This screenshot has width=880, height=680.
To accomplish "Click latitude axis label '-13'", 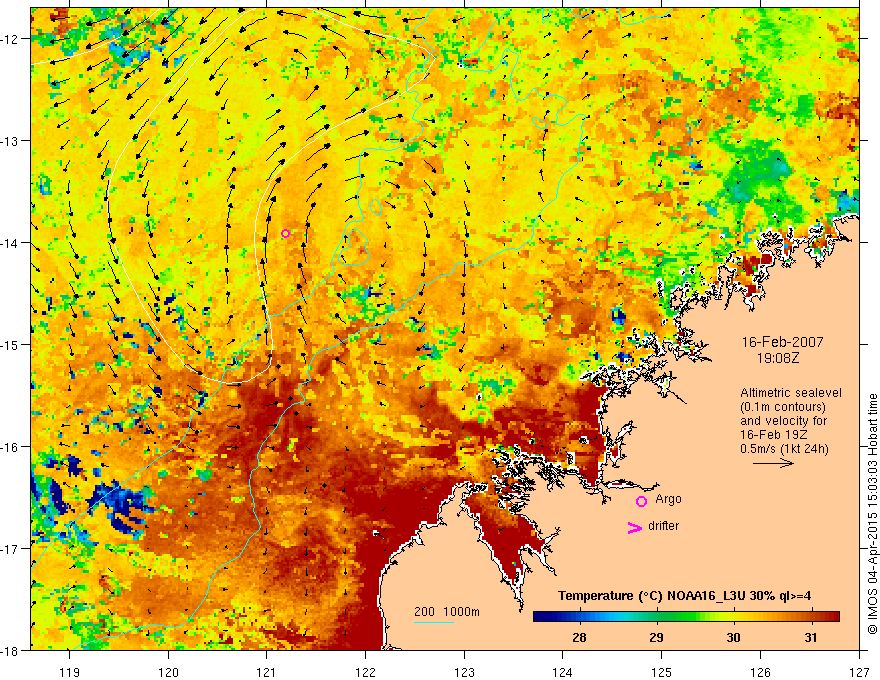I will pos(10,141).
